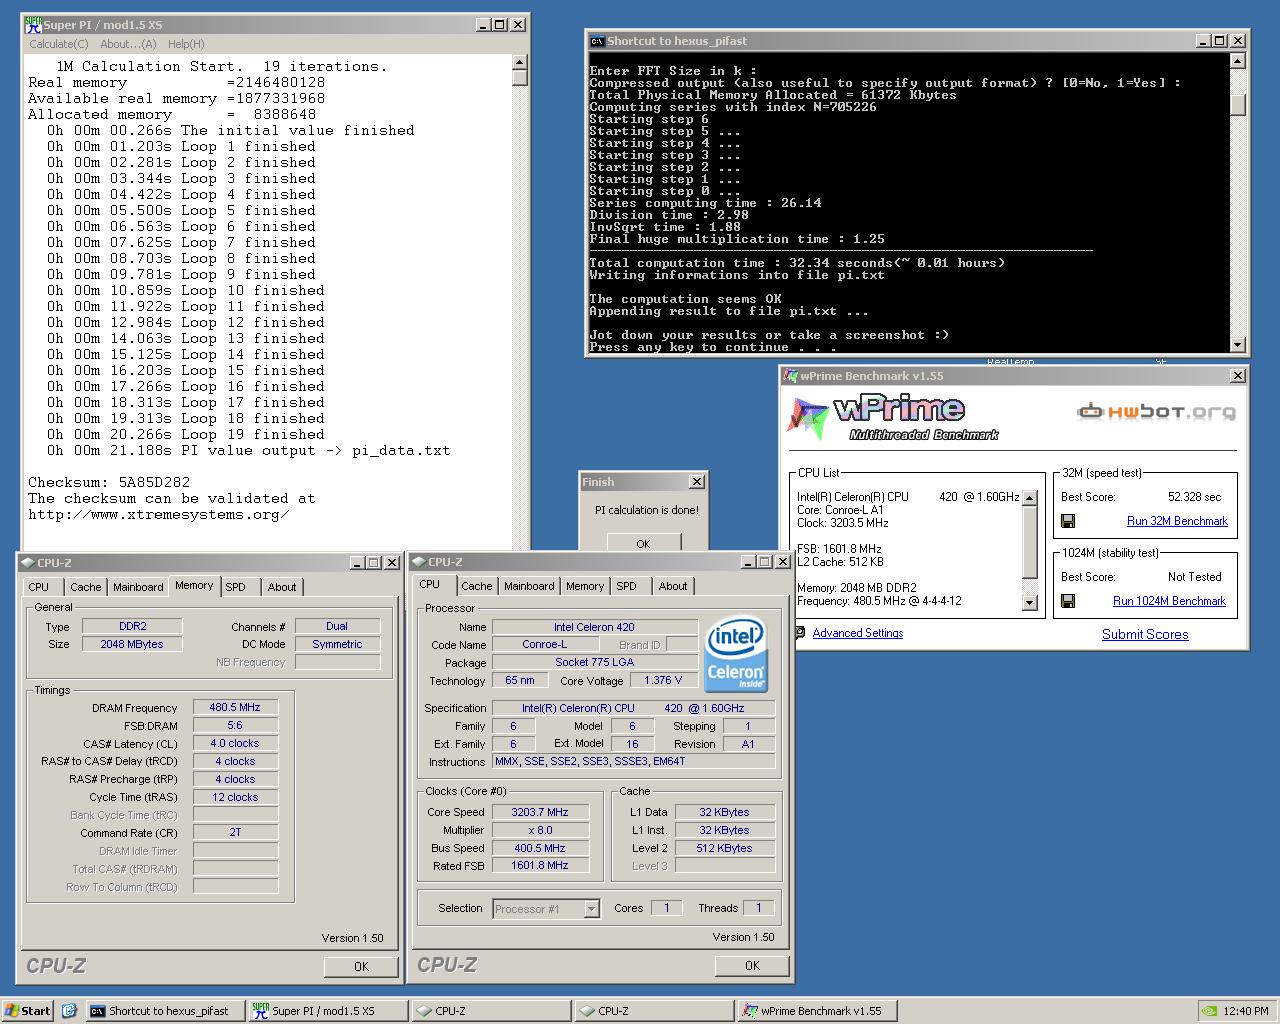Click the quick launch icon beside Start
Viewport: 1280px width, 1024px height.
69,1011
